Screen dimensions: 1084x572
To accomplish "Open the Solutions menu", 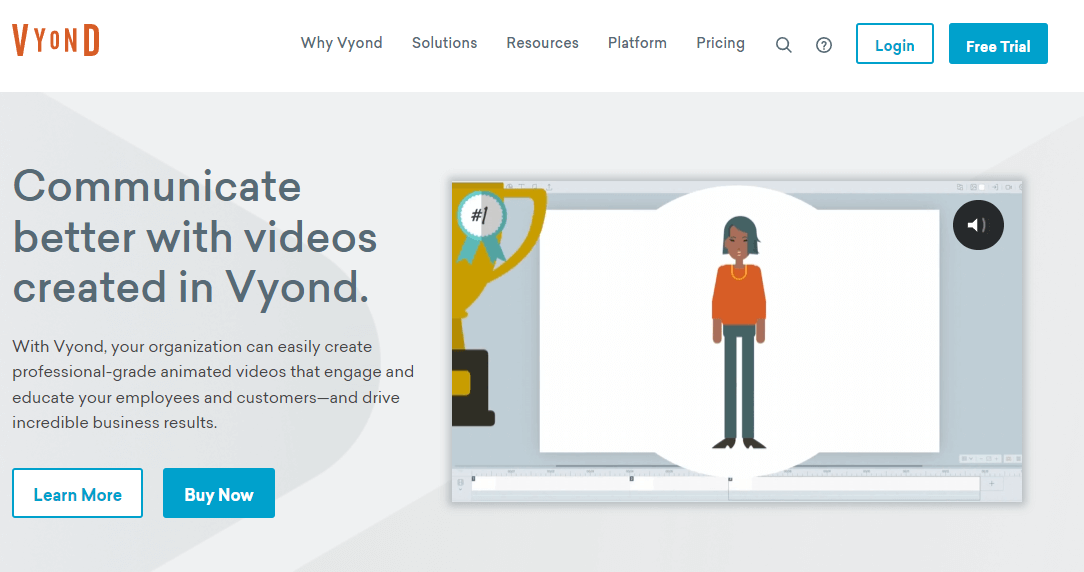I will 445,43.
